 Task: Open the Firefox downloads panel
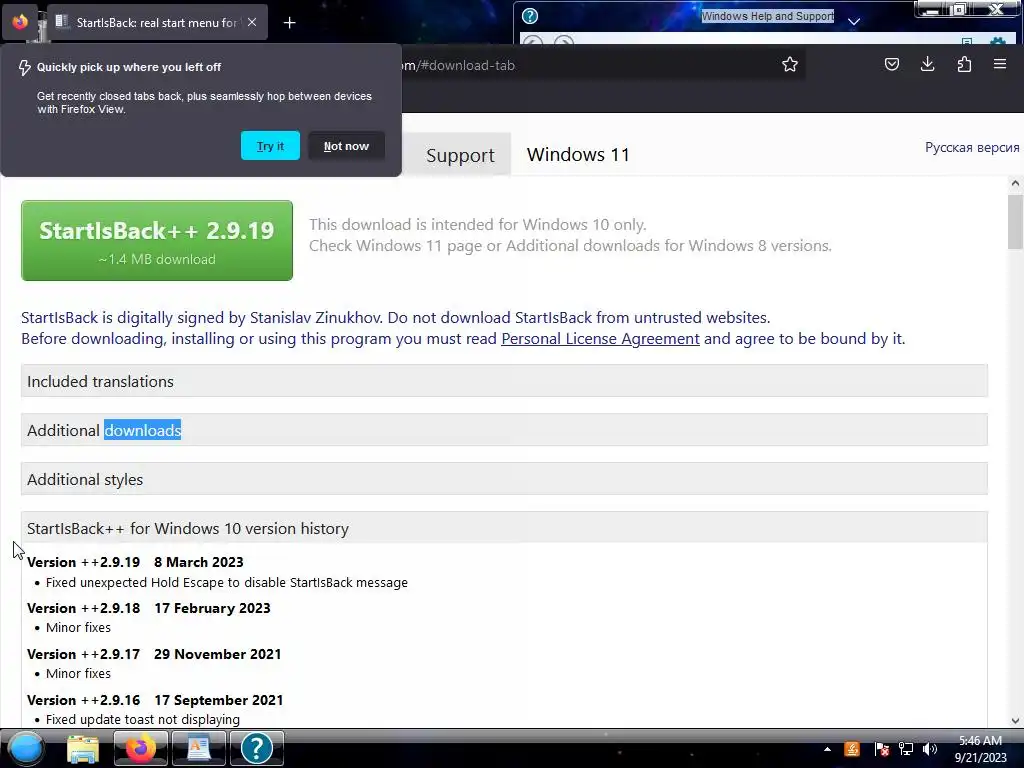(x=927, y=64)
